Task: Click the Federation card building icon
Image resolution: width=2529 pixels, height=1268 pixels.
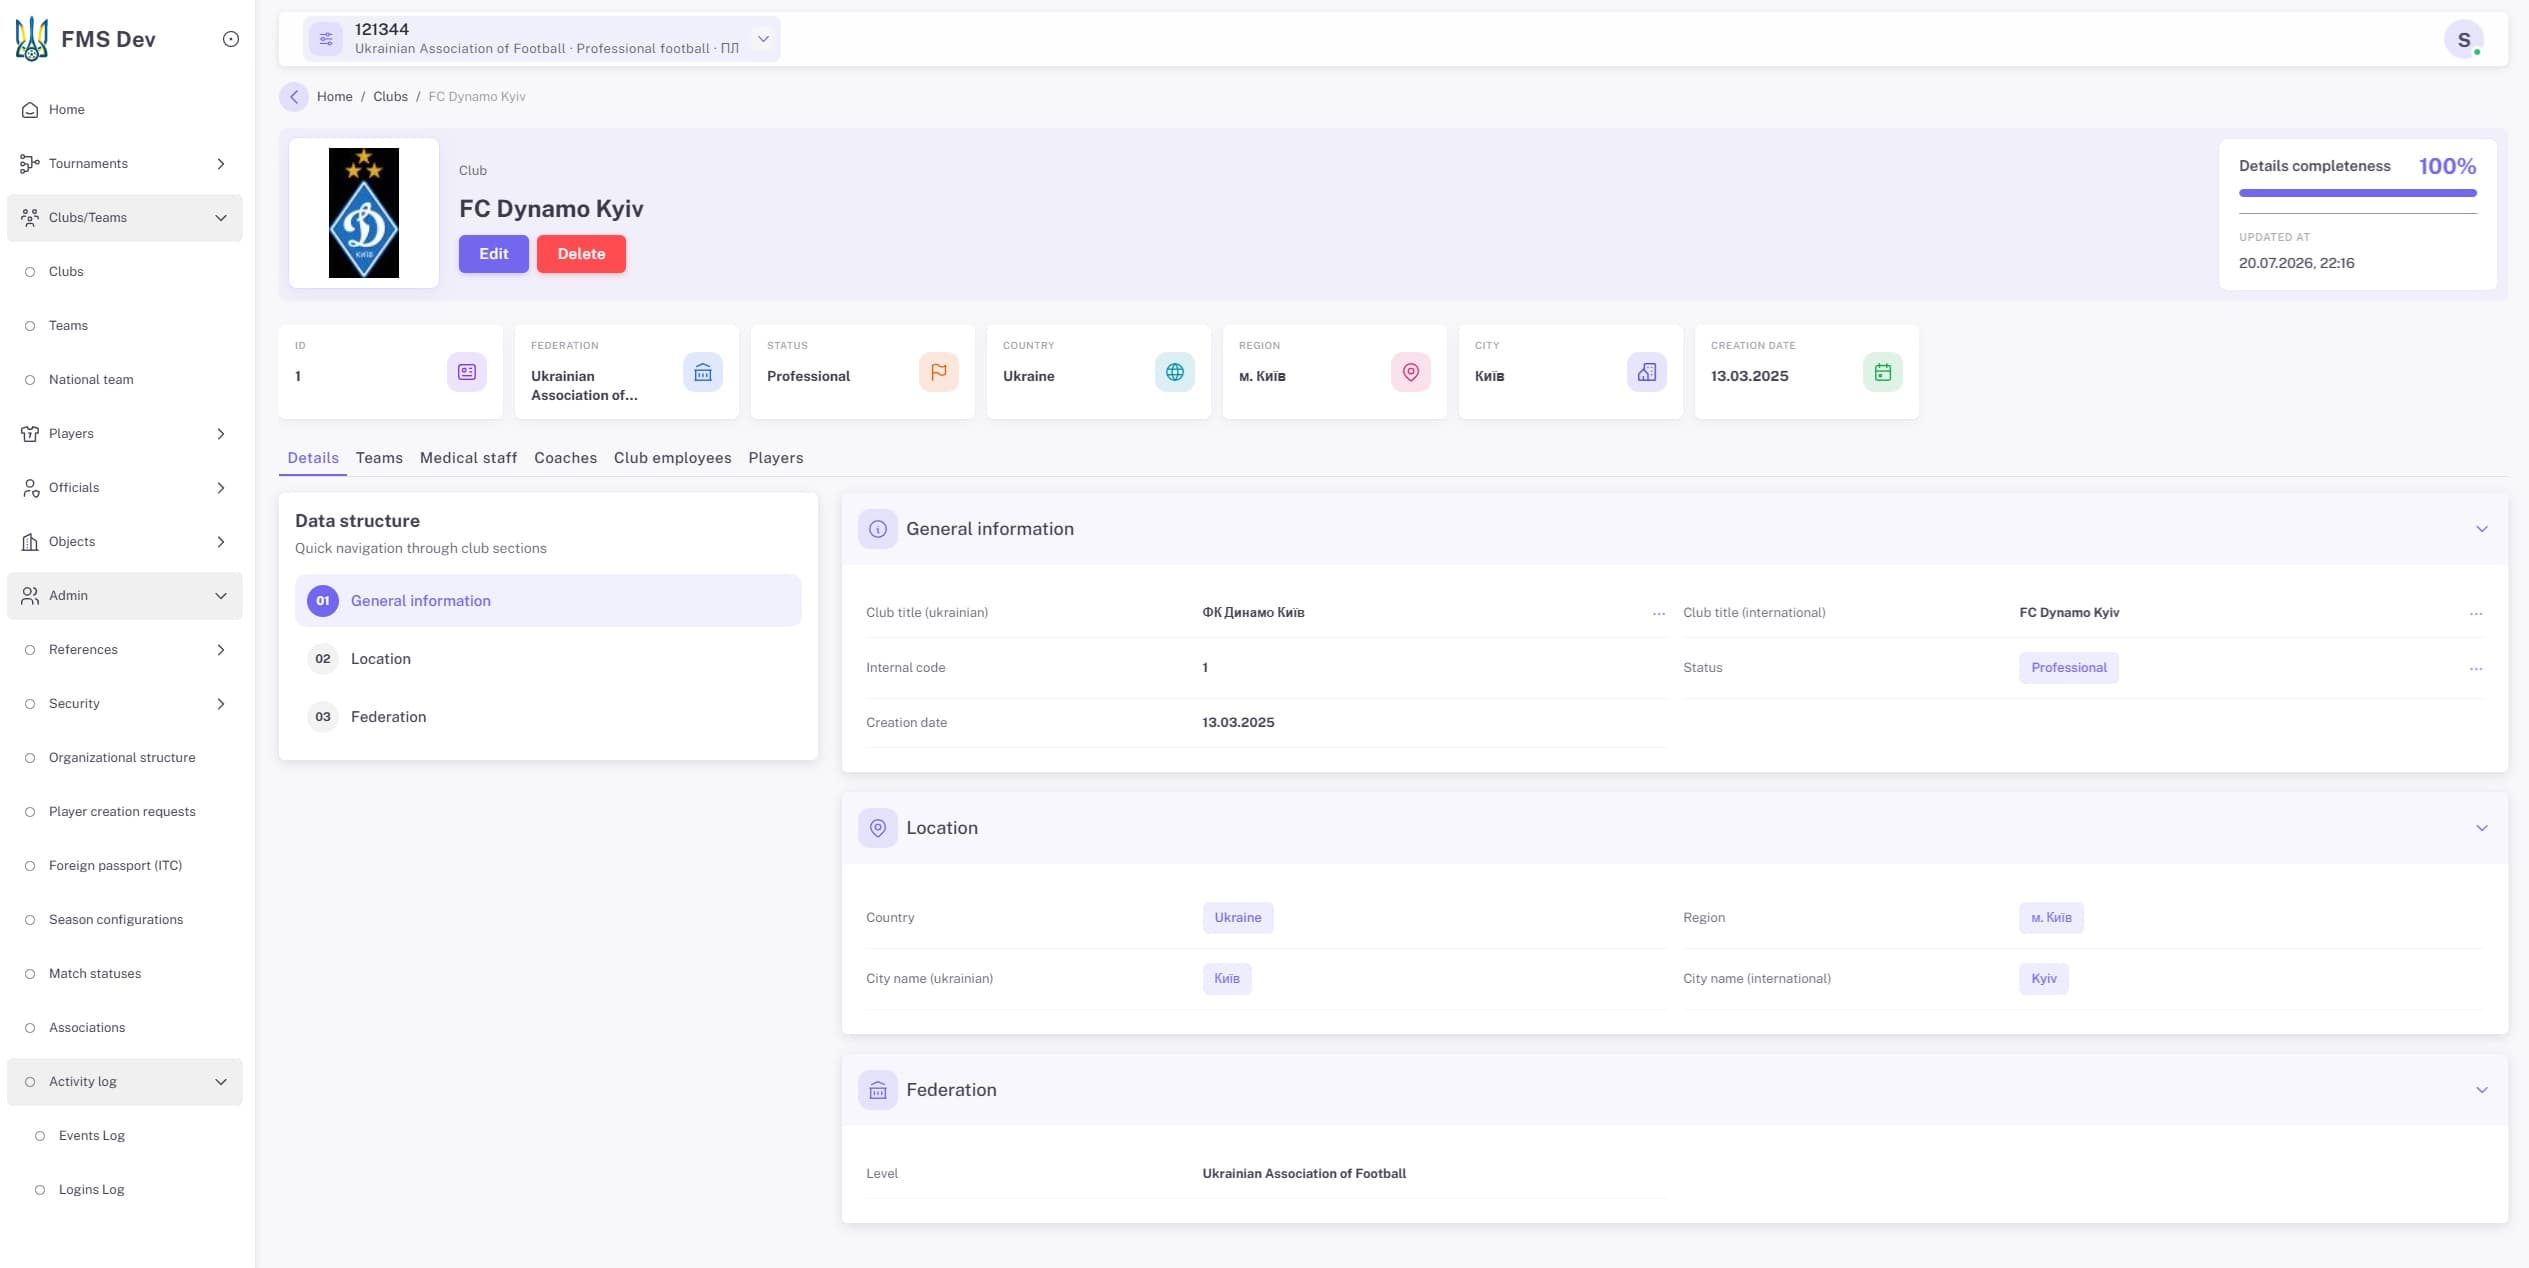Action: click(703, 372)
